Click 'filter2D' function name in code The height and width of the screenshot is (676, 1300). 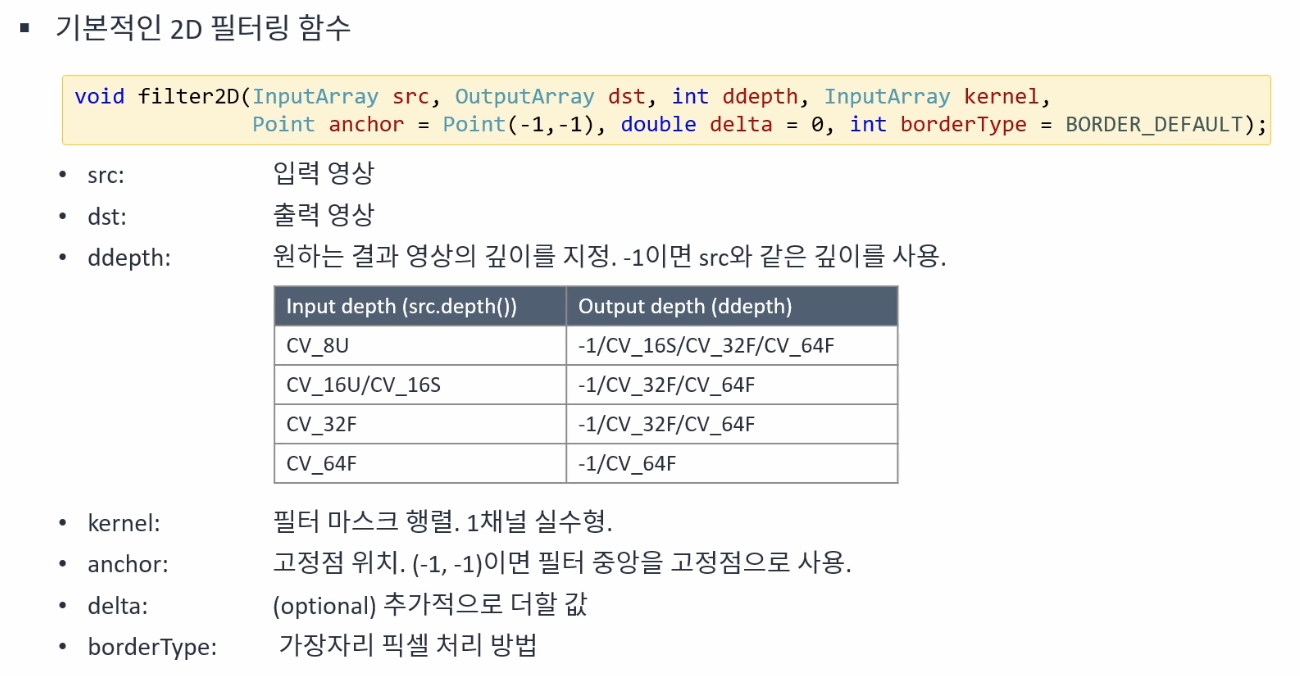[189, 97]
